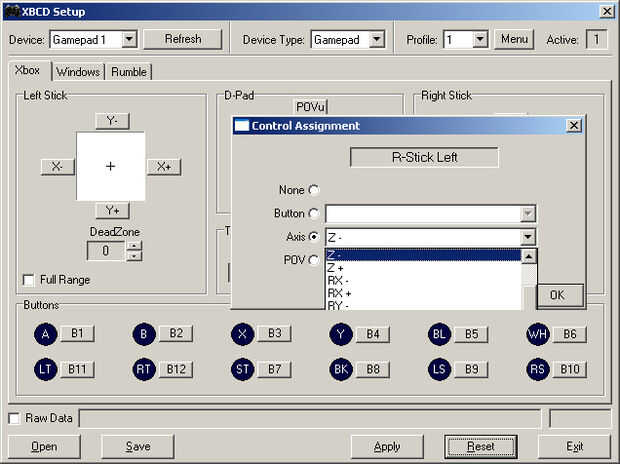Click the Open button
Viewport: 620px width, 464px height.
[44, 447]
